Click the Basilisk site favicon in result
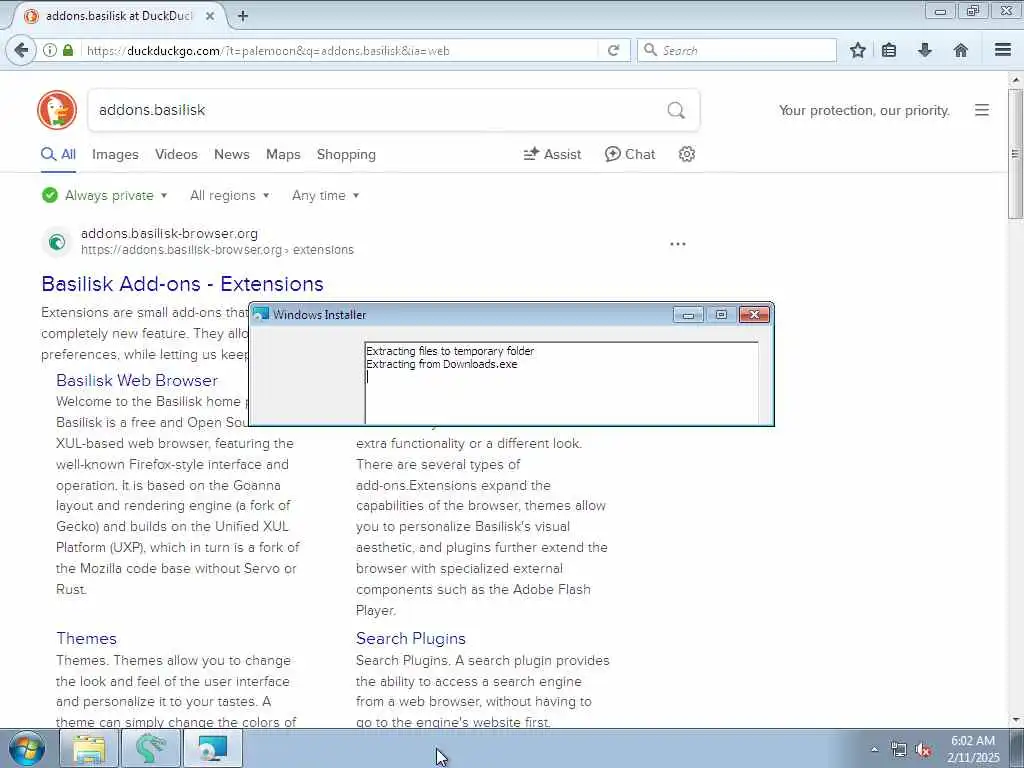This screenshot has width=1024, height=768. coord(57,242)
